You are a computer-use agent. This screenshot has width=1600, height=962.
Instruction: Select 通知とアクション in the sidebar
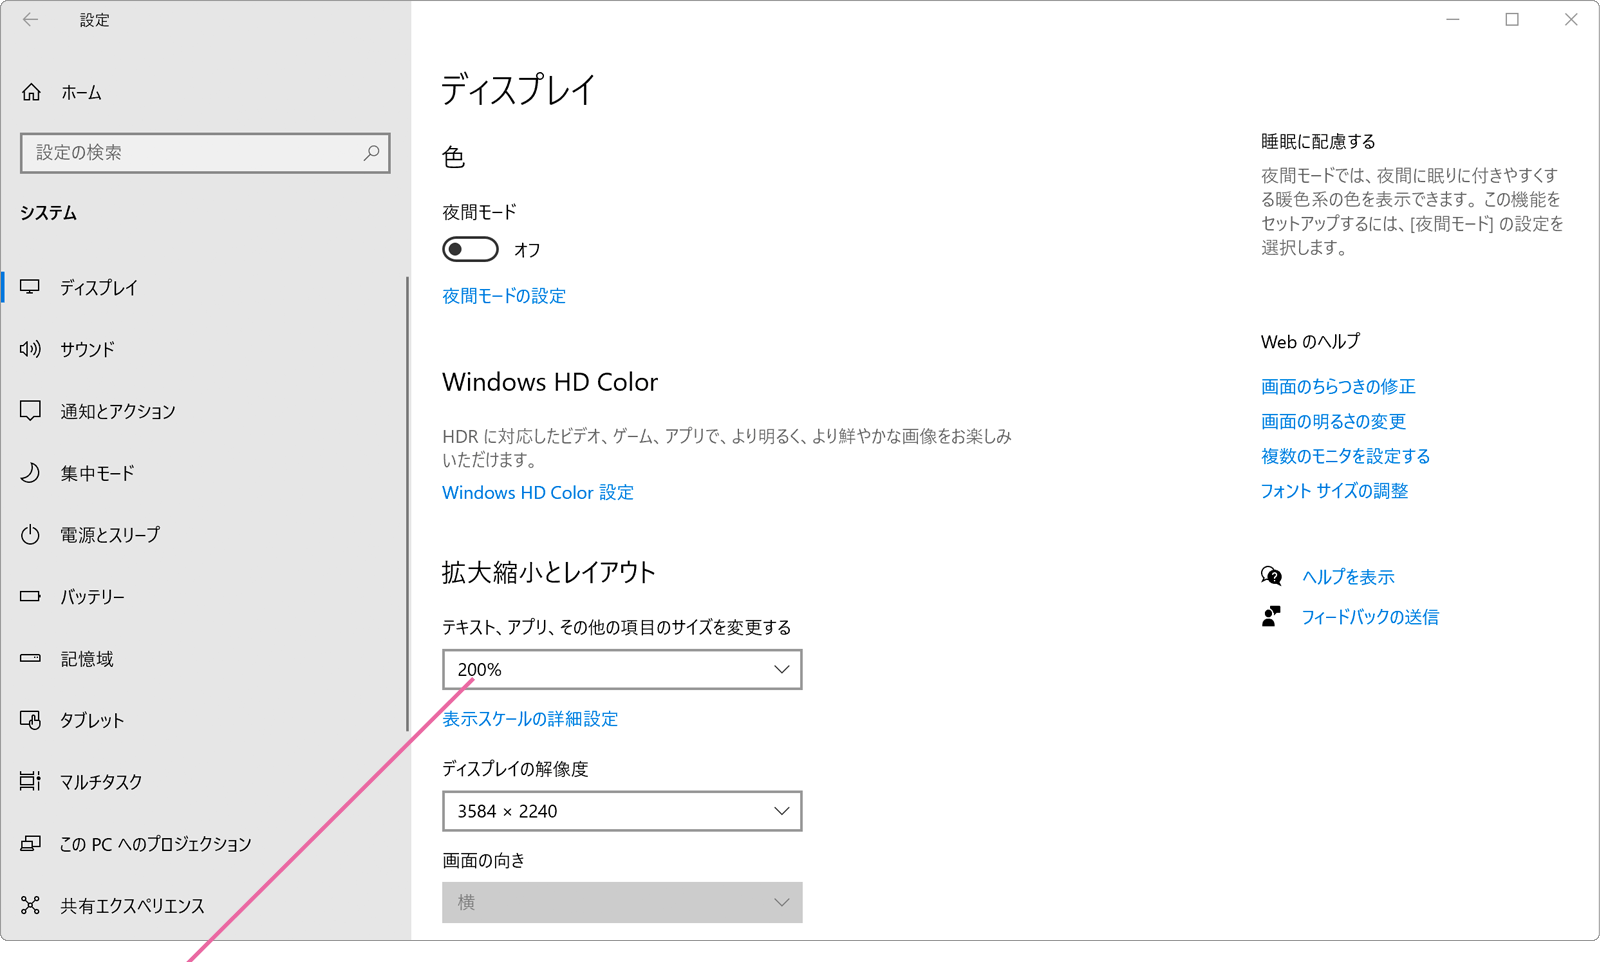(x=205, y=411)
